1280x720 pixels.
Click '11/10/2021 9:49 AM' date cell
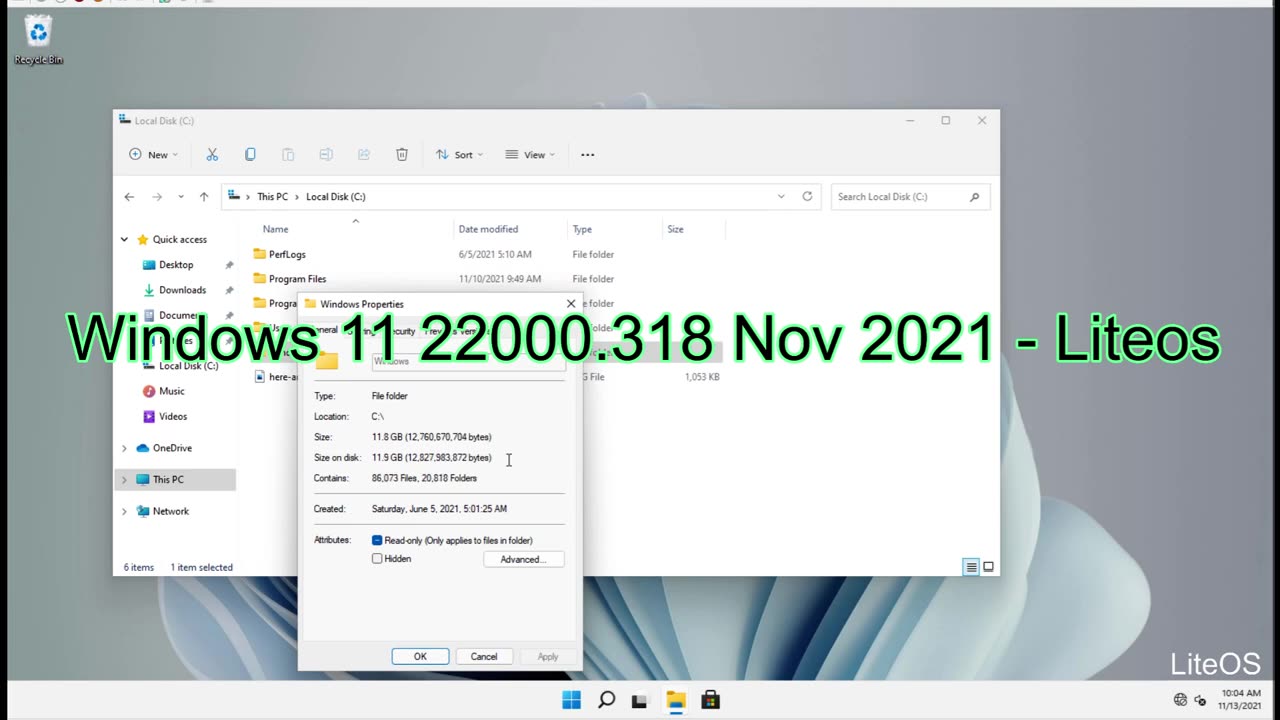click(x=500, y=279)
